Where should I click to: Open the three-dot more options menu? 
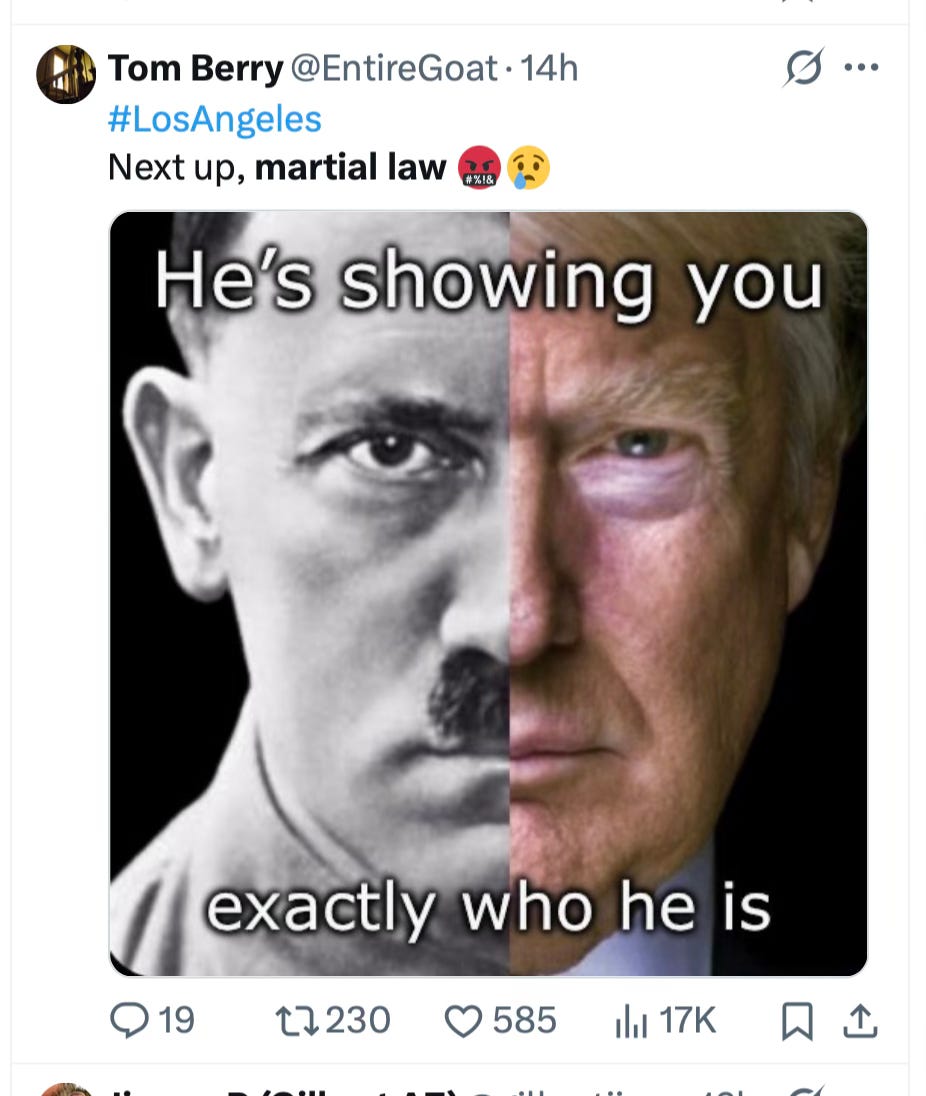[861, 68]
